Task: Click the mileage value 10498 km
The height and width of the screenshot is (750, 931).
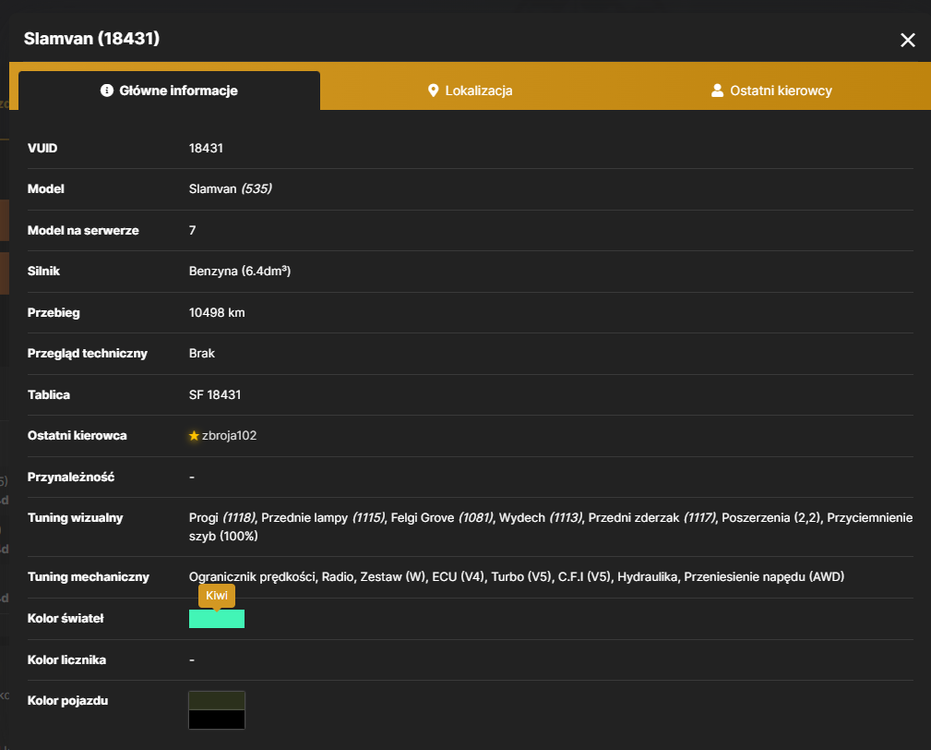Action: point(217,313)
